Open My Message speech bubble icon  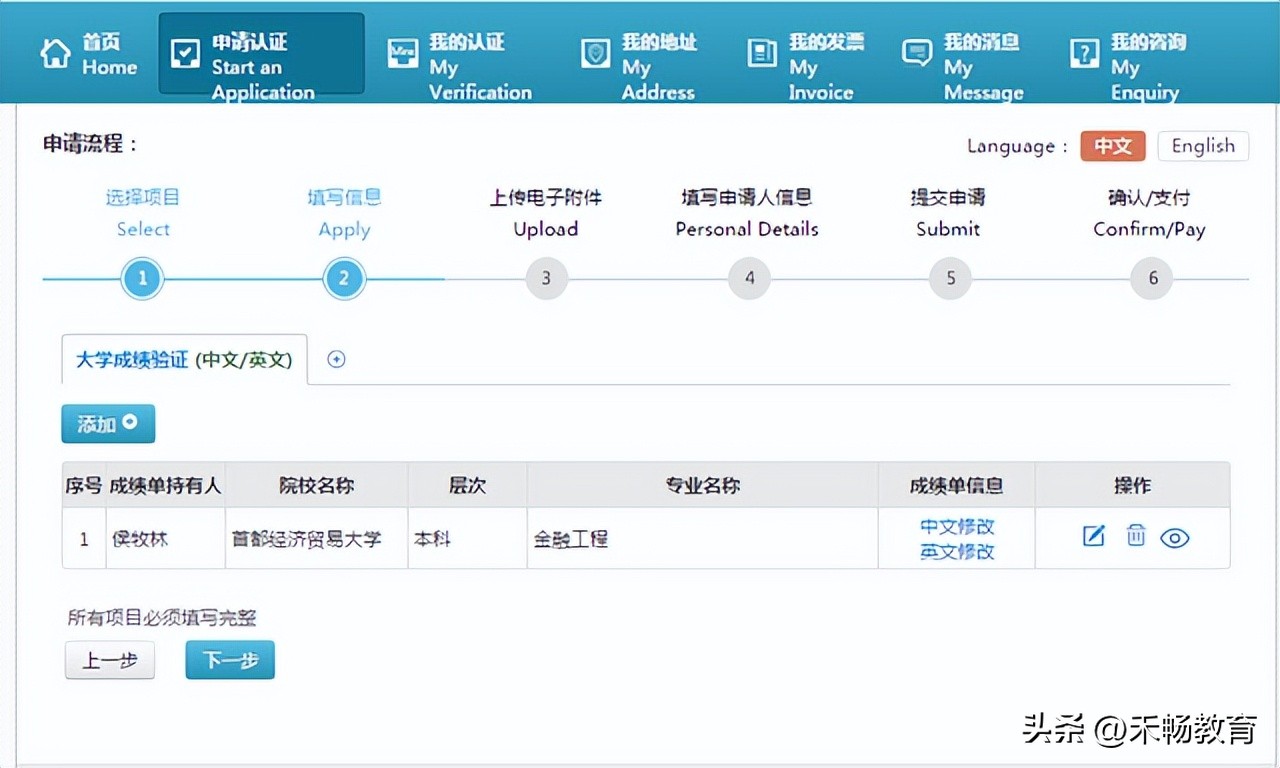point(915,51)
